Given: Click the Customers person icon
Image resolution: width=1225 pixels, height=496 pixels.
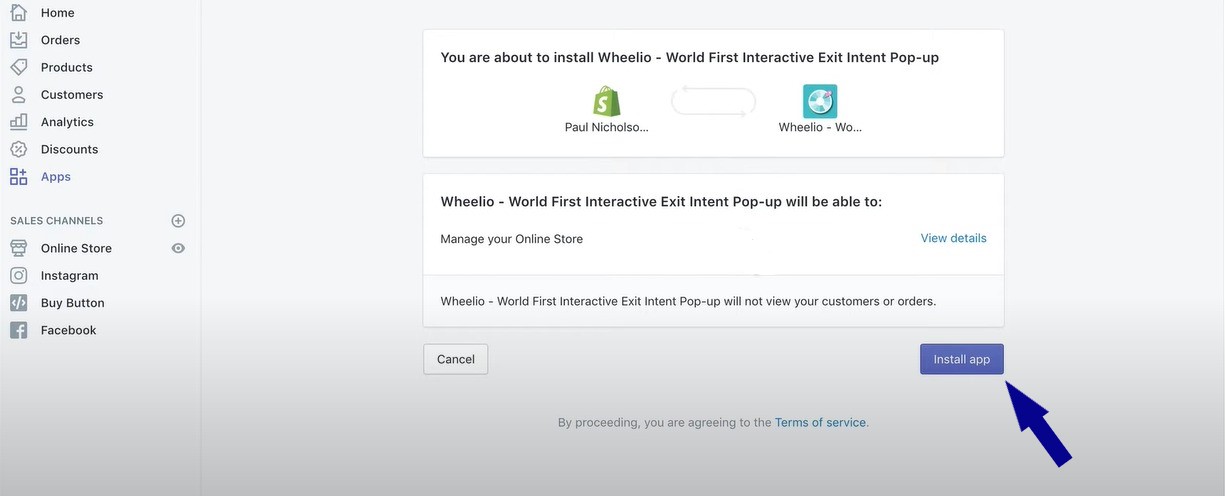Looking at the screenshot, I should click(x=18, y=94).
